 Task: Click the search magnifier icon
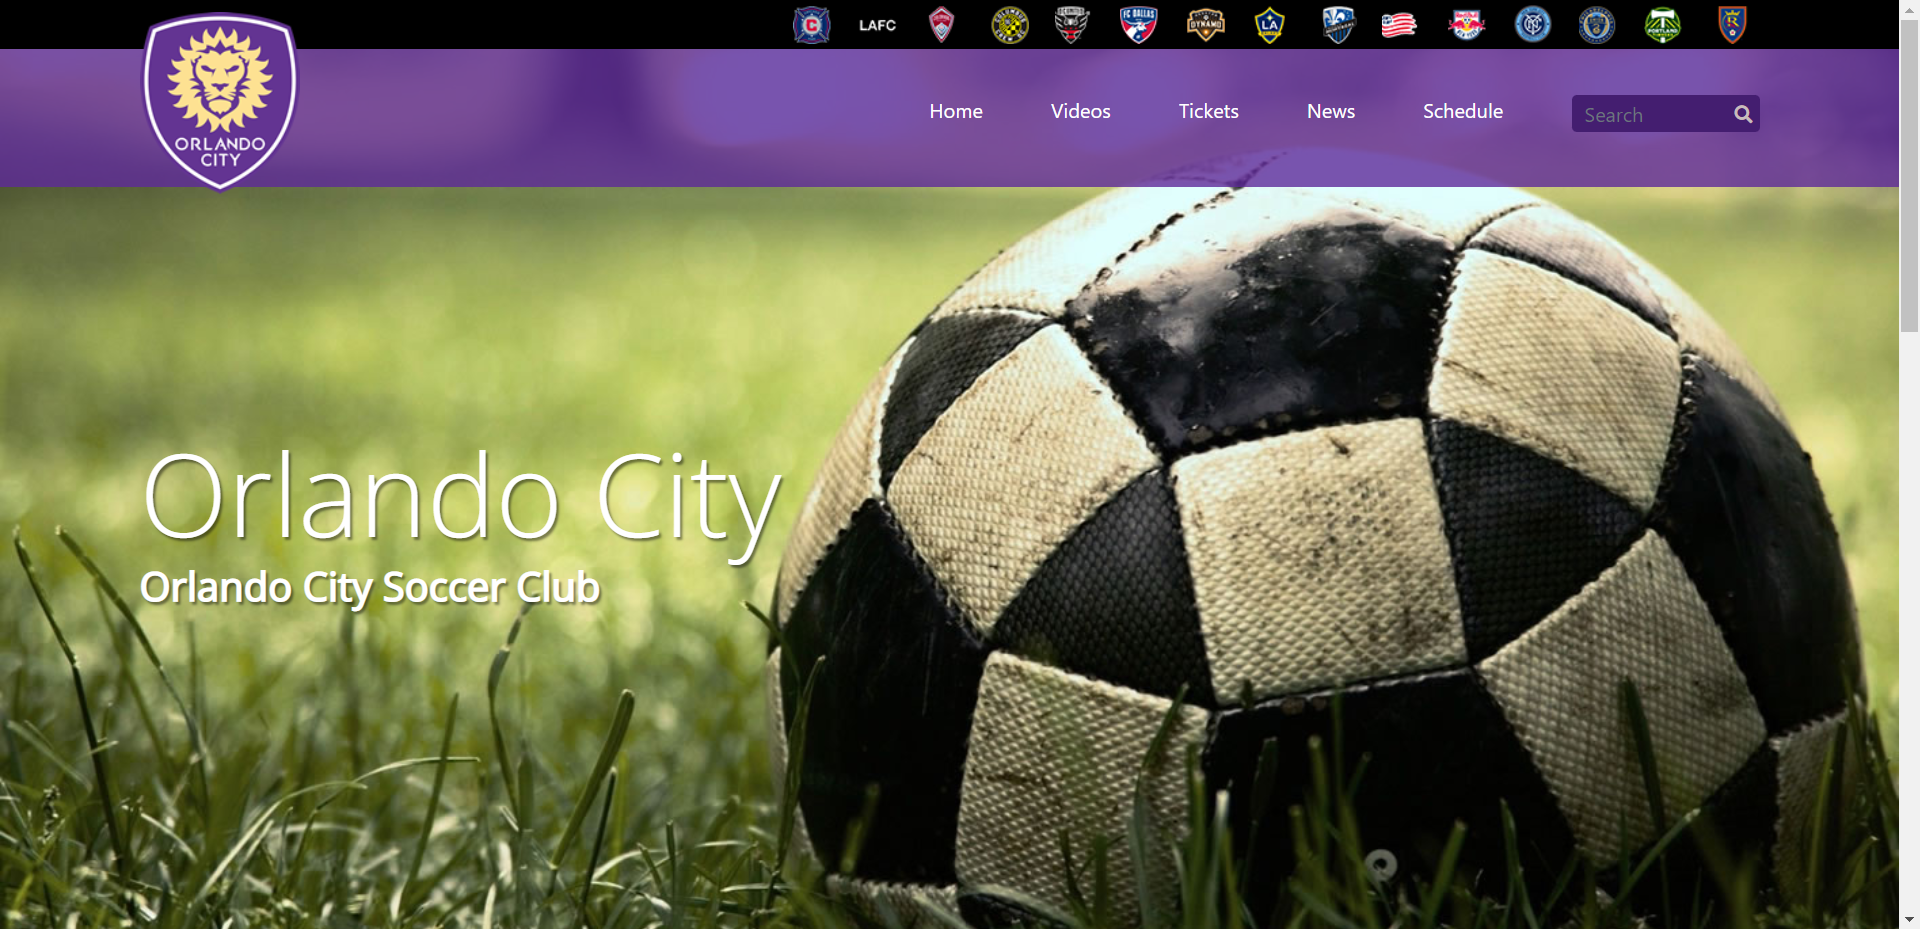tap(1742, 114)
